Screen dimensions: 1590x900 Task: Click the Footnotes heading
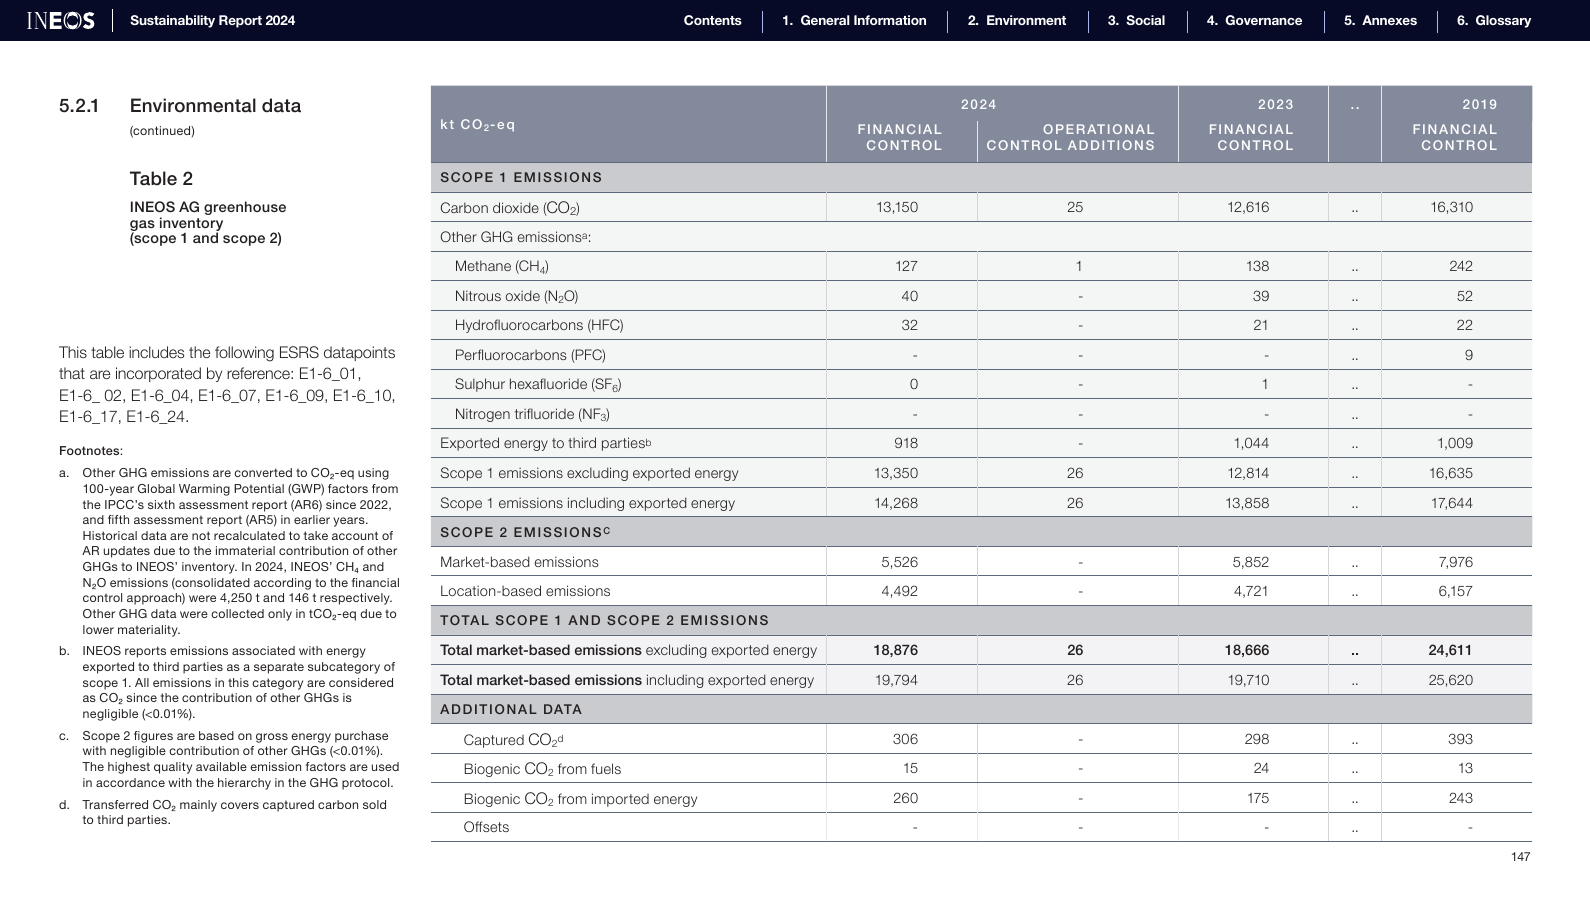click(x=90, y=451)
